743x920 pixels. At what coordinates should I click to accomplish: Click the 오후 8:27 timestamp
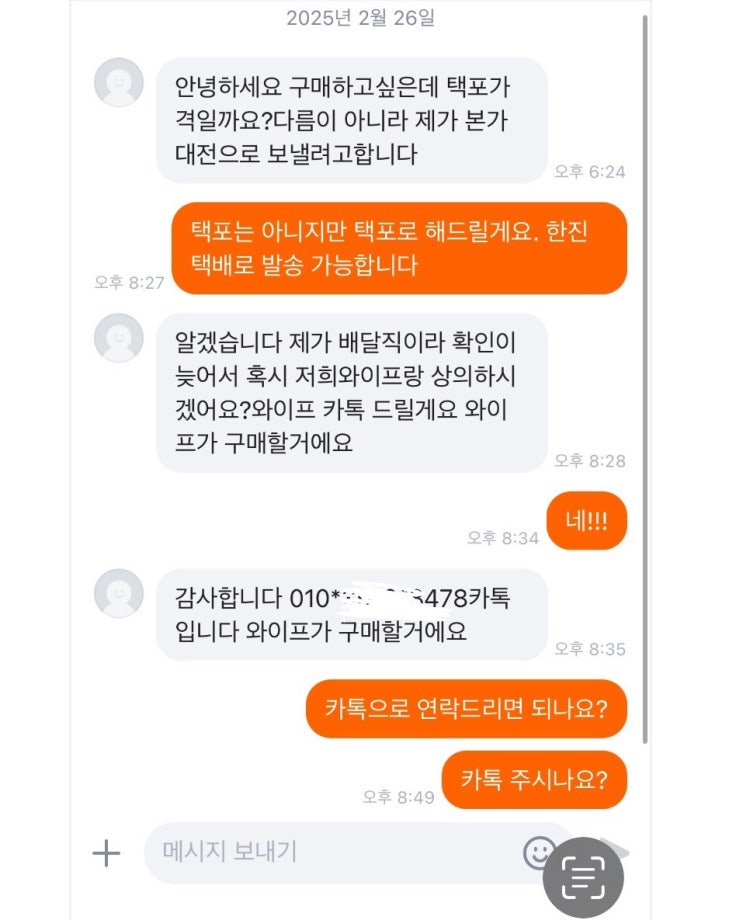[x=129, y=283]
